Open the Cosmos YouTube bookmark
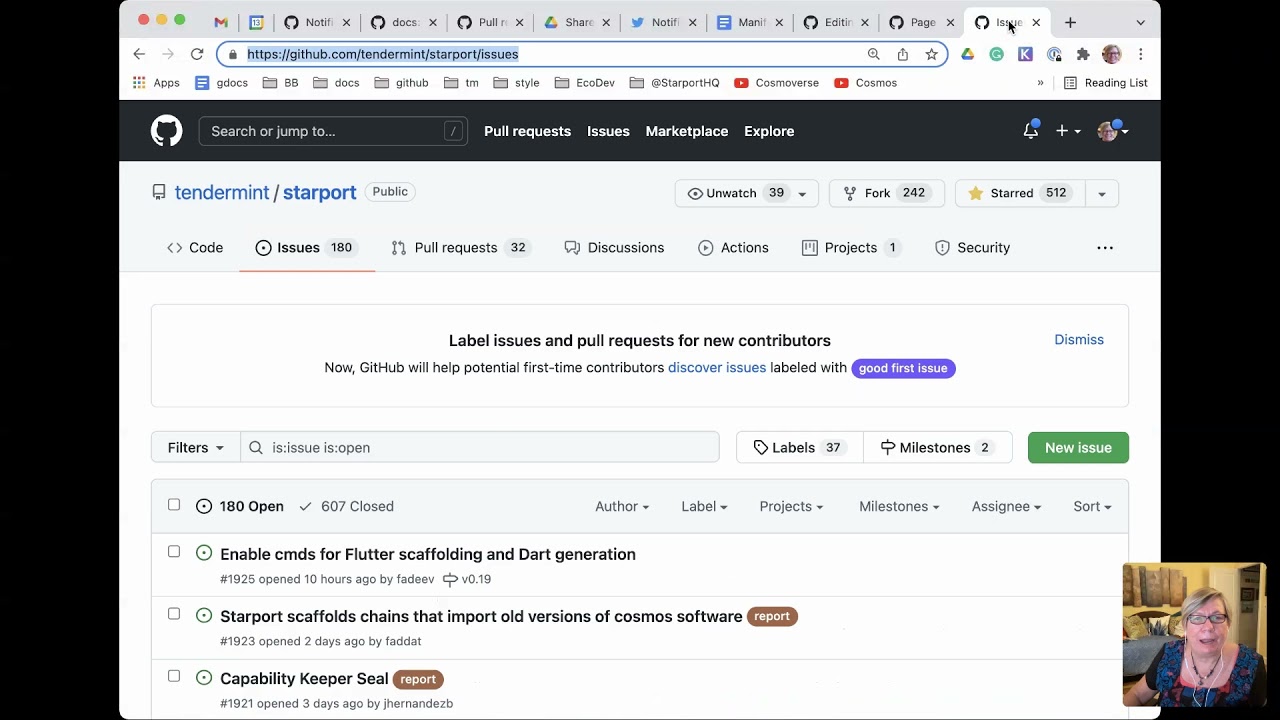Screen dimensions: 1280x720 [866, 83]
